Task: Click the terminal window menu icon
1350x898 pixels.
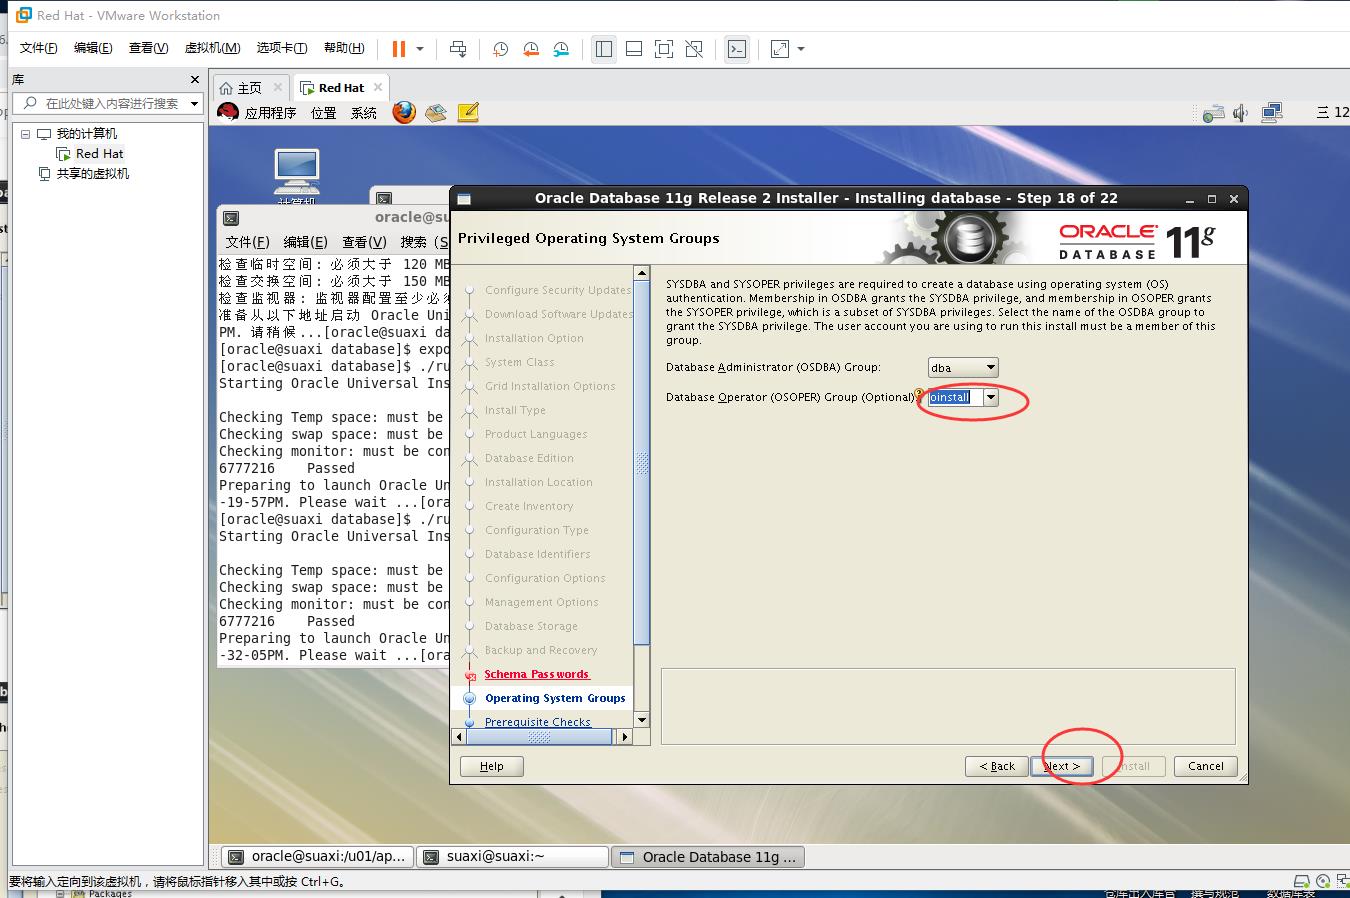Action: (x=231, y=217)
